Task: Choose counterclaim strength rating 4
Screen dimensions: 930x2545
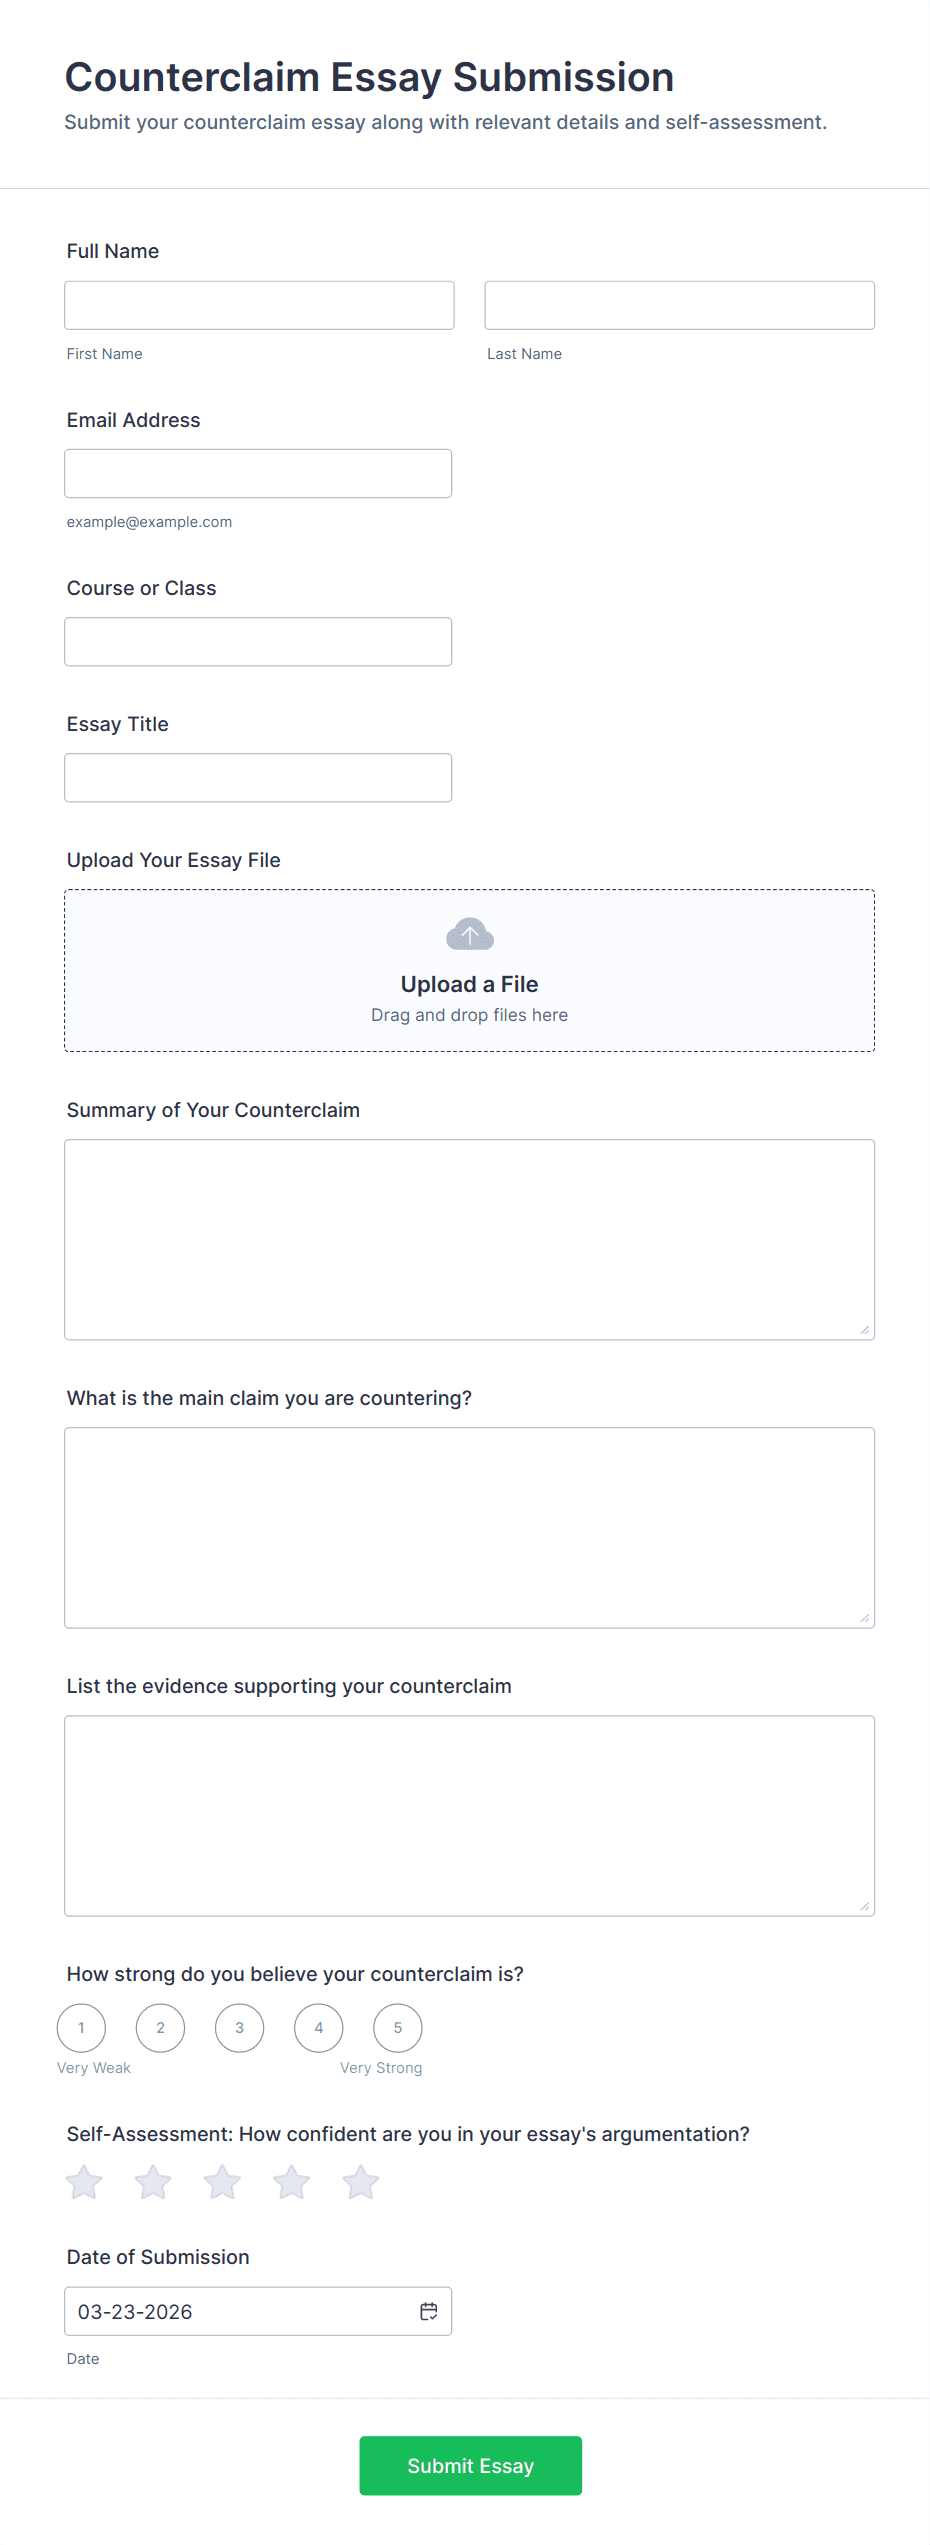Action: [x=319, y=2028]
